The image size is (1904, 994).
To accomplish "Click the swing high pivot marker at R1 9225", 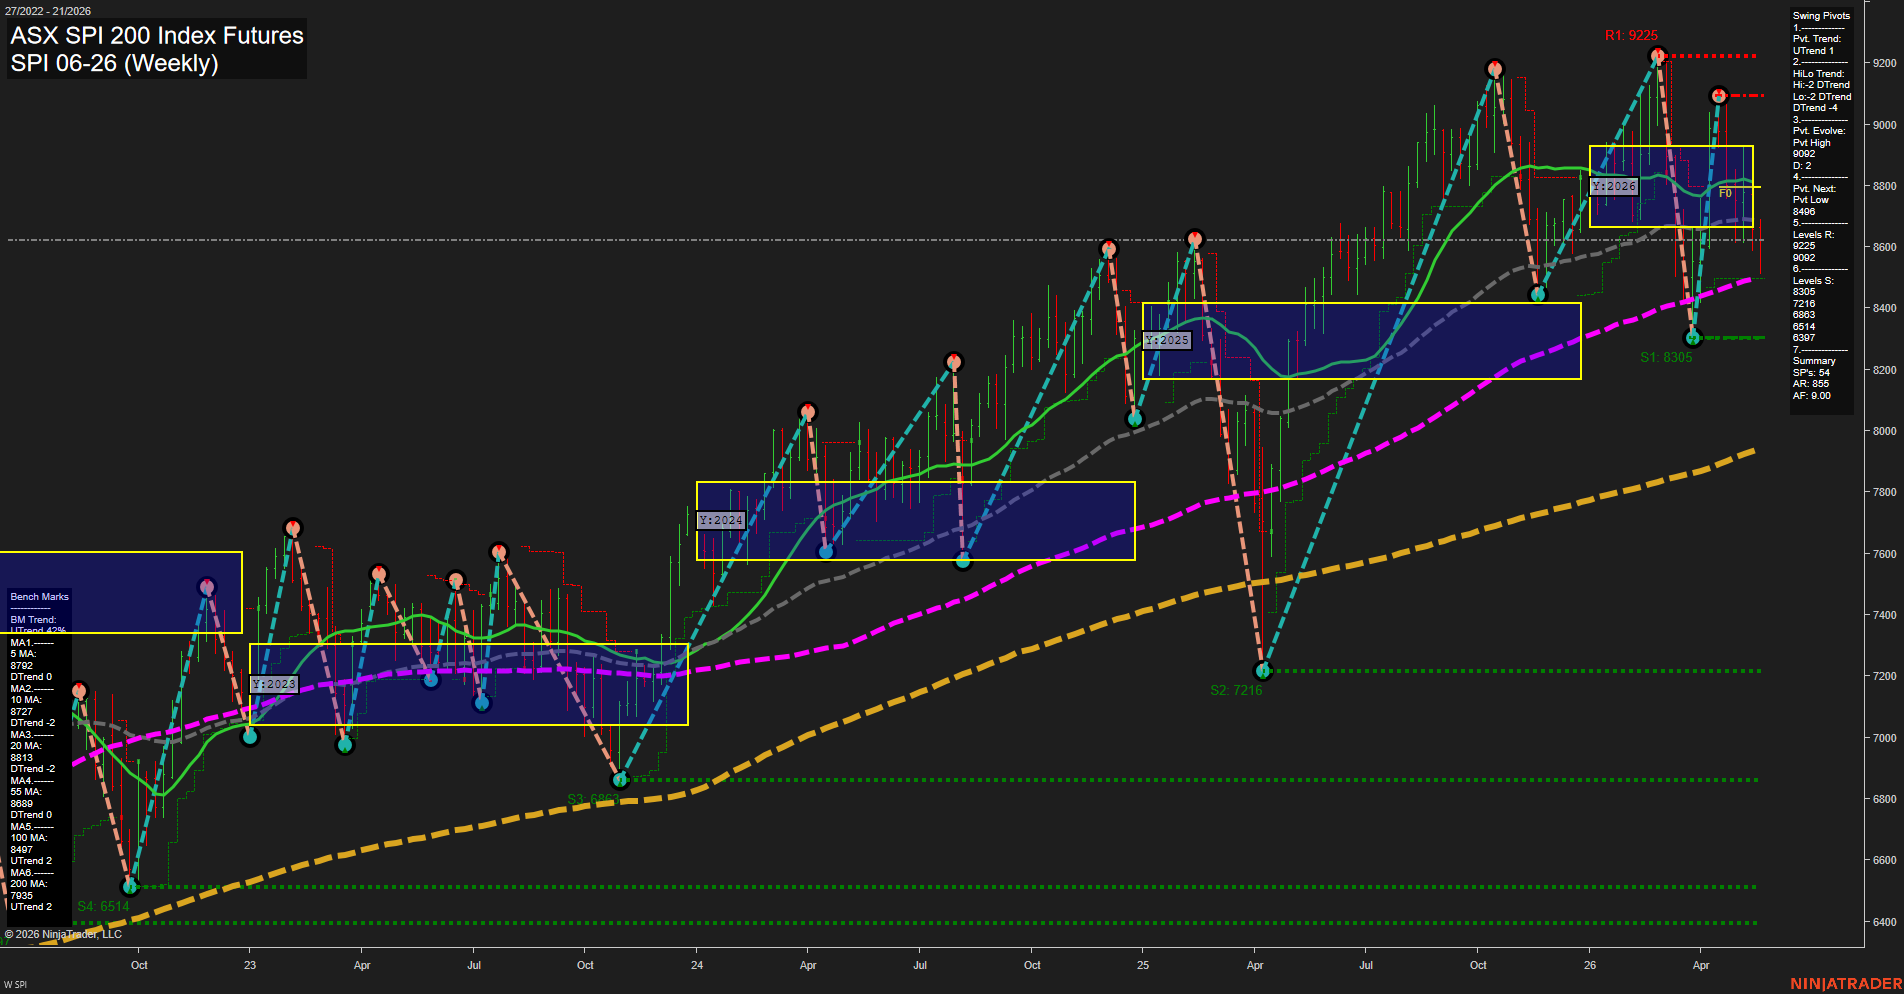I will (x=1657, y=55).
